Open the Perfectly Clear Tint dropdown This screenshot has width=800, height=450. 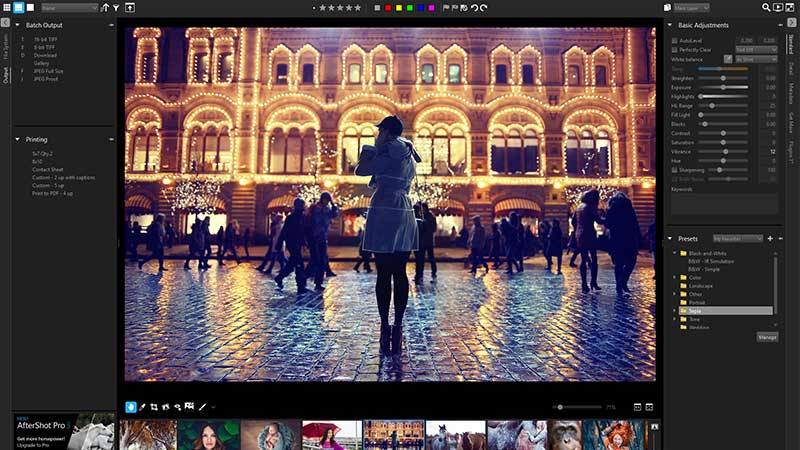756,49
